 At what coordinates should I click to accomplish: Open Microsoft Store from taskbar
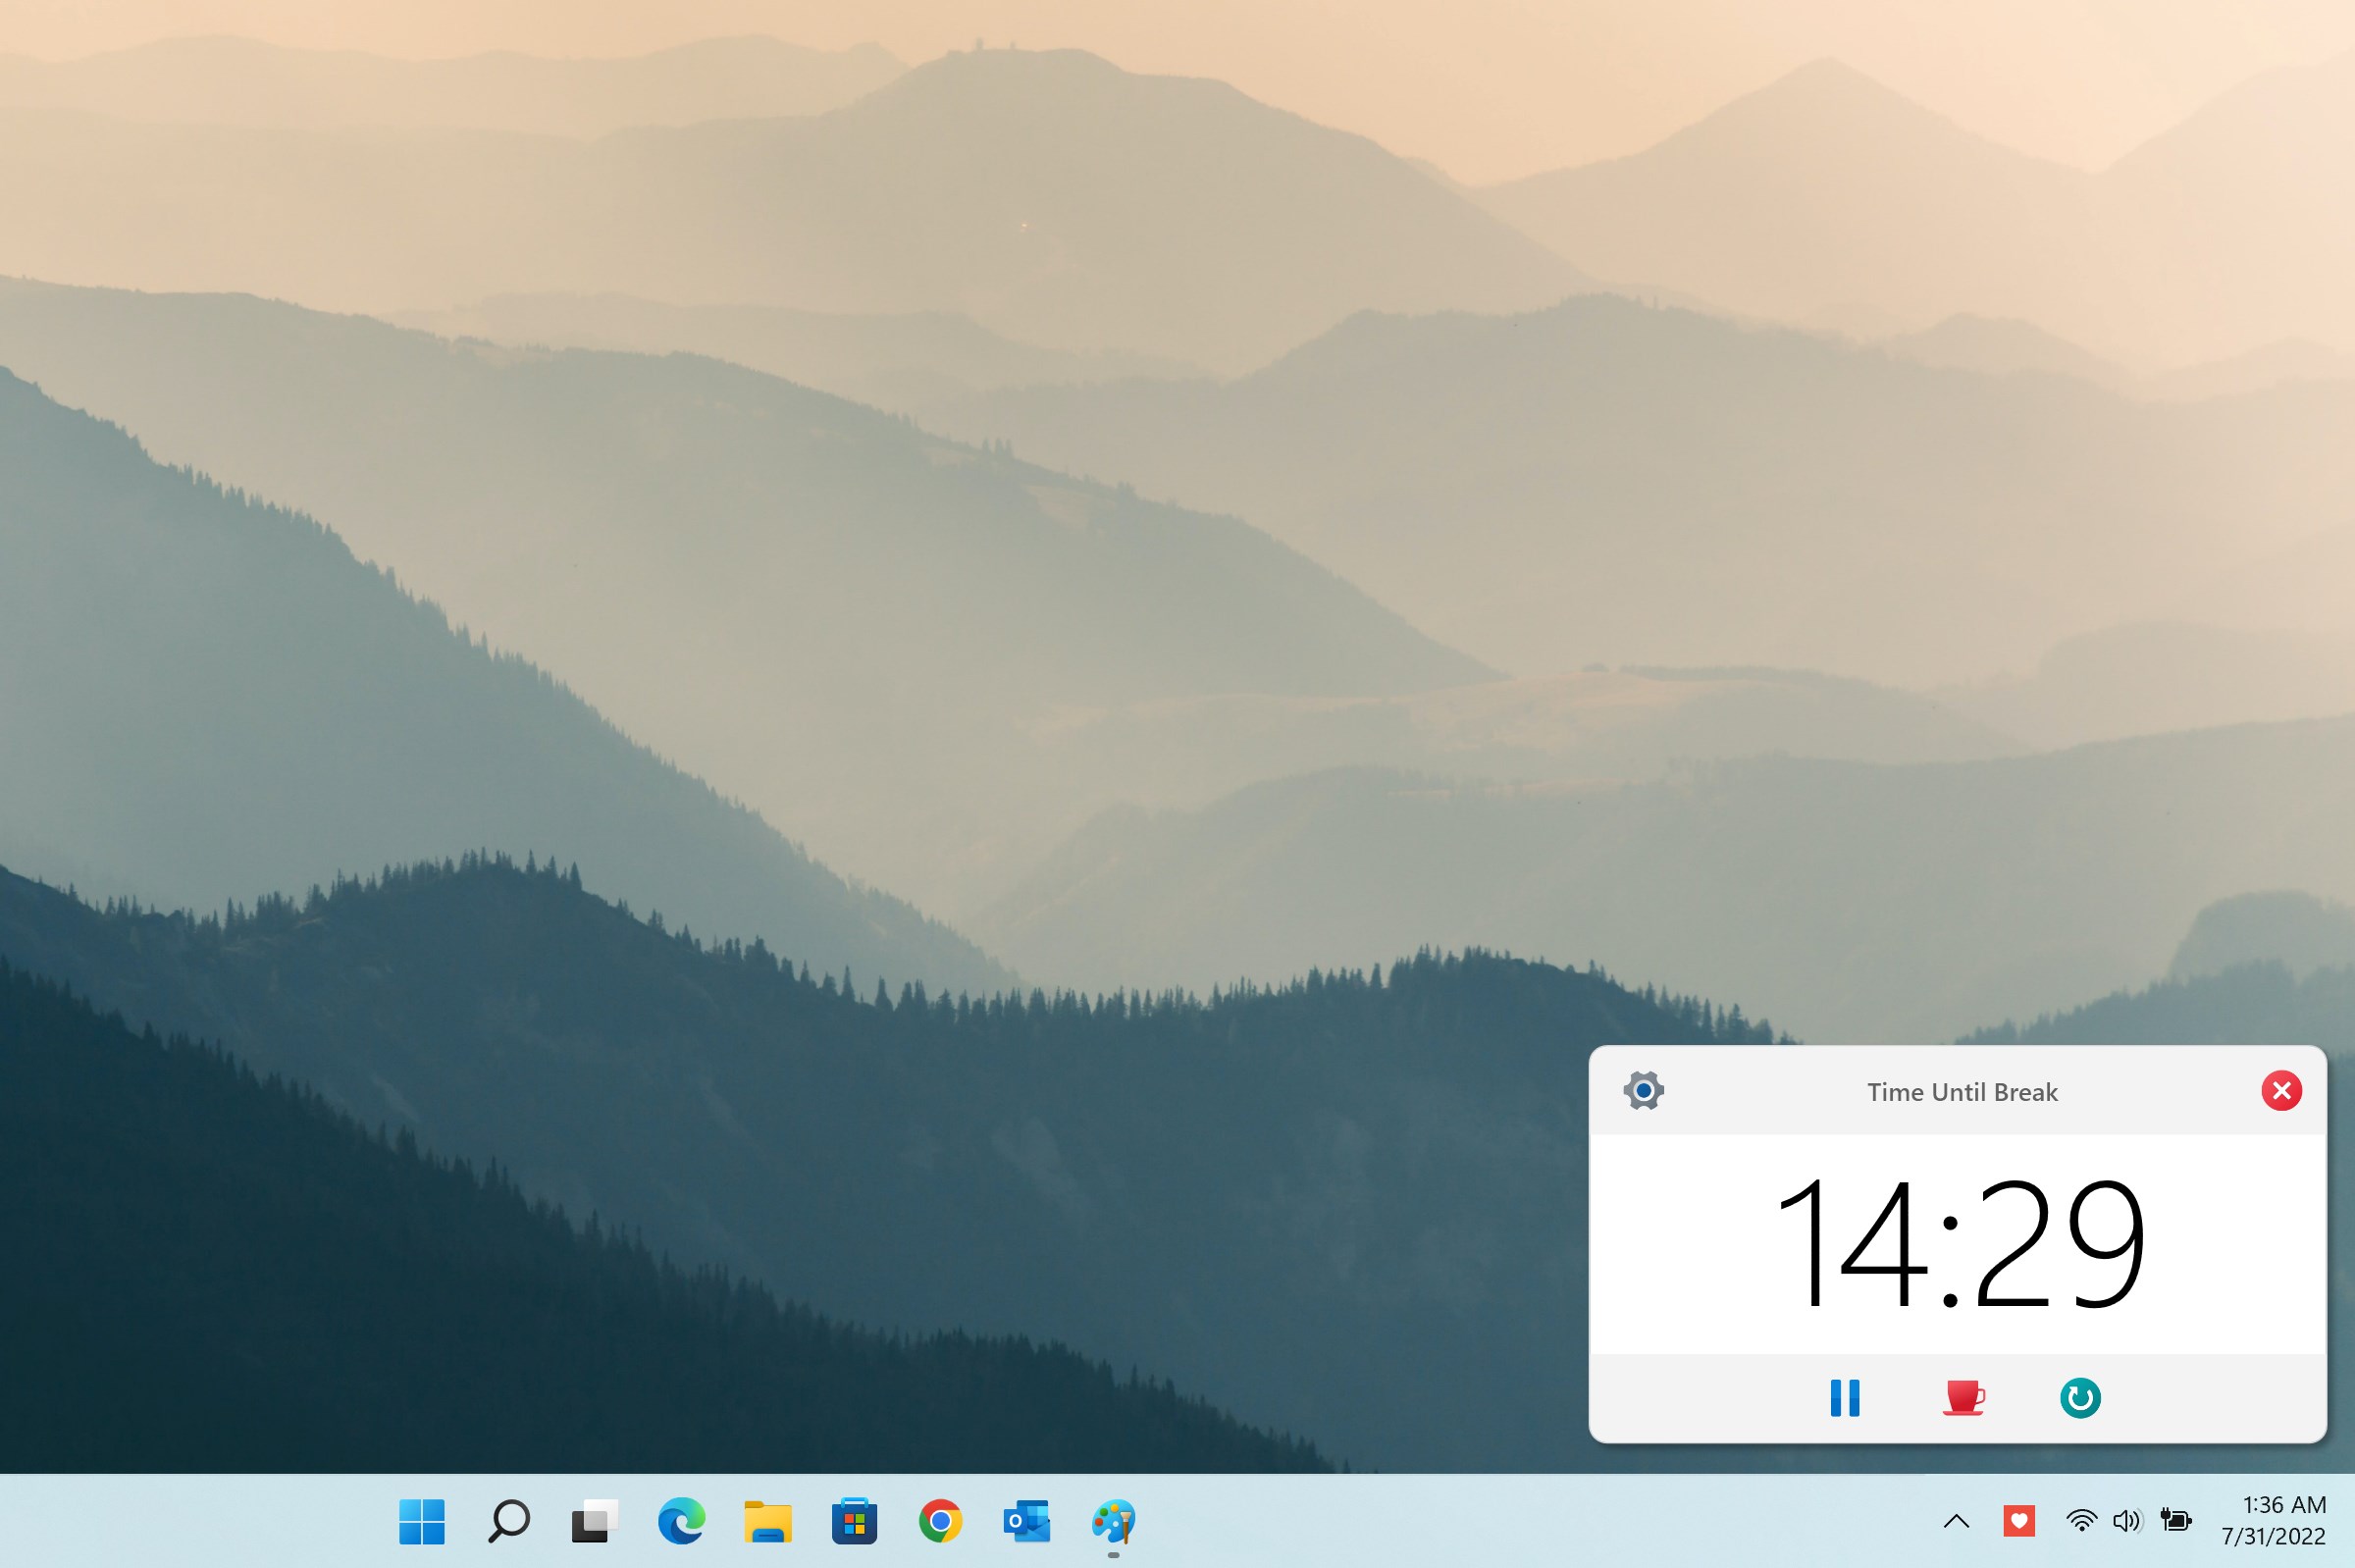(x=854, y=1521)
